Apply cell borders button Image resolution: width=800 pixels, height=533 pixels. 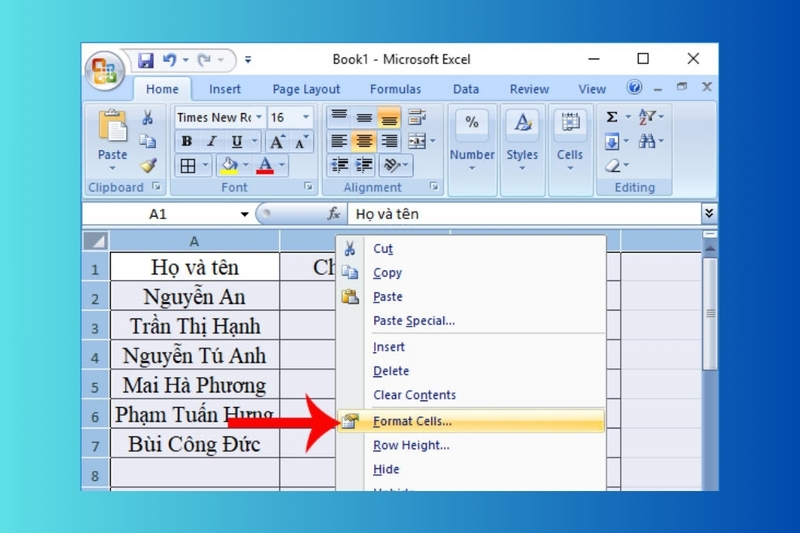click(x=188, y=166)
